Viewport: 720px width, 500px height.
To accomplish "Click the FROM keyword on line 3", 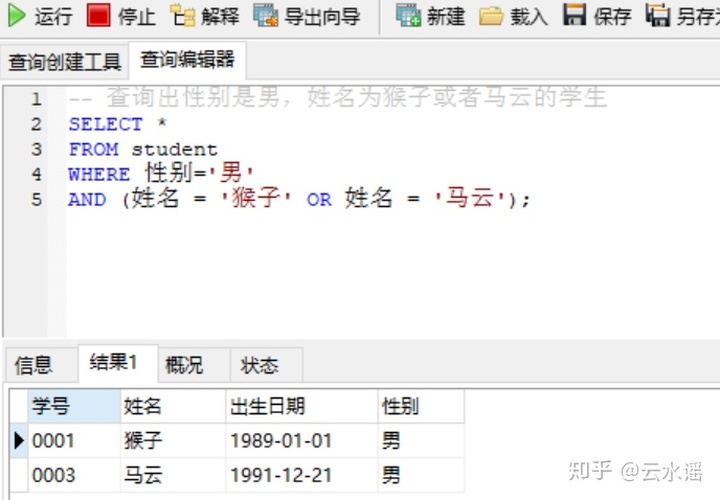I will coord(94,150).
